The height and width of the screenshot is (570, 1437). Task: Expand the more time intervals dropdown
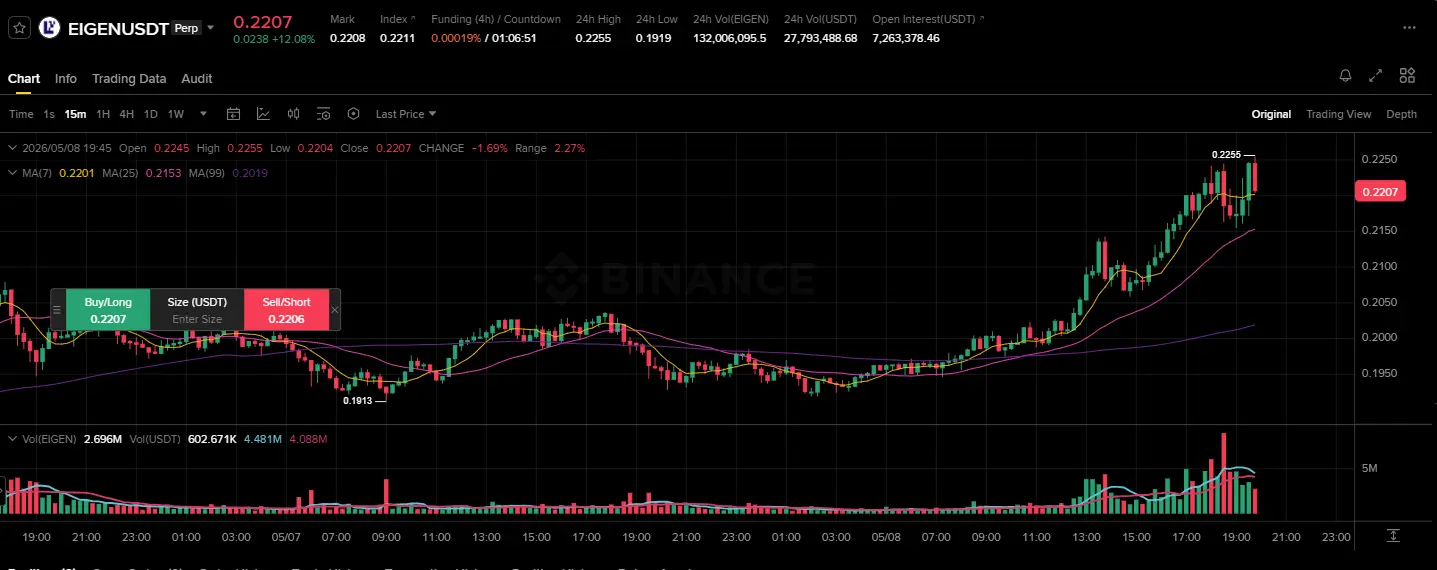204,114
